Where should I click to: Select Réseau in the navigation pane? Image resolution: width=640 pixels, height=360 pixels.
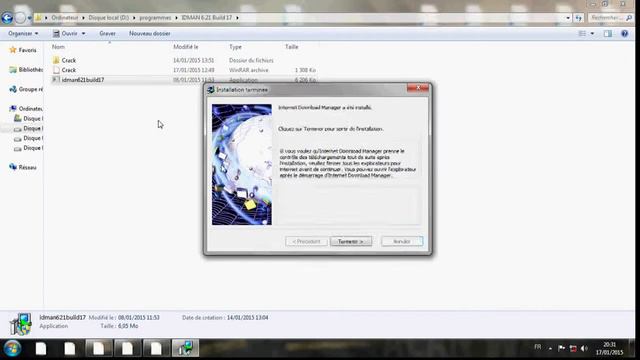27,168
